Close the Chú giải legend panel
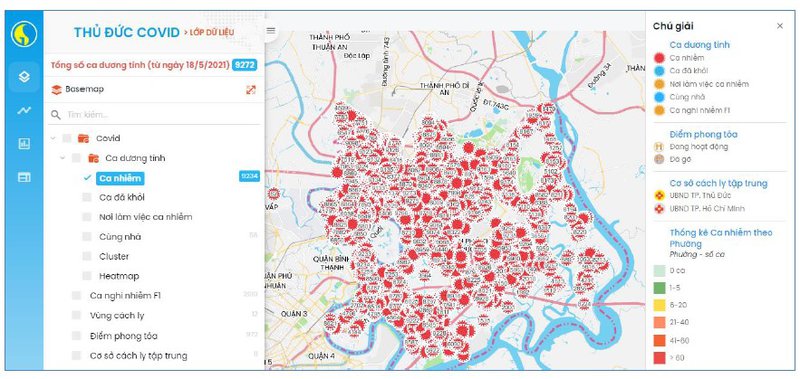Image resolution: width=800 pixels, height=379 pixels. coord(780,26)
